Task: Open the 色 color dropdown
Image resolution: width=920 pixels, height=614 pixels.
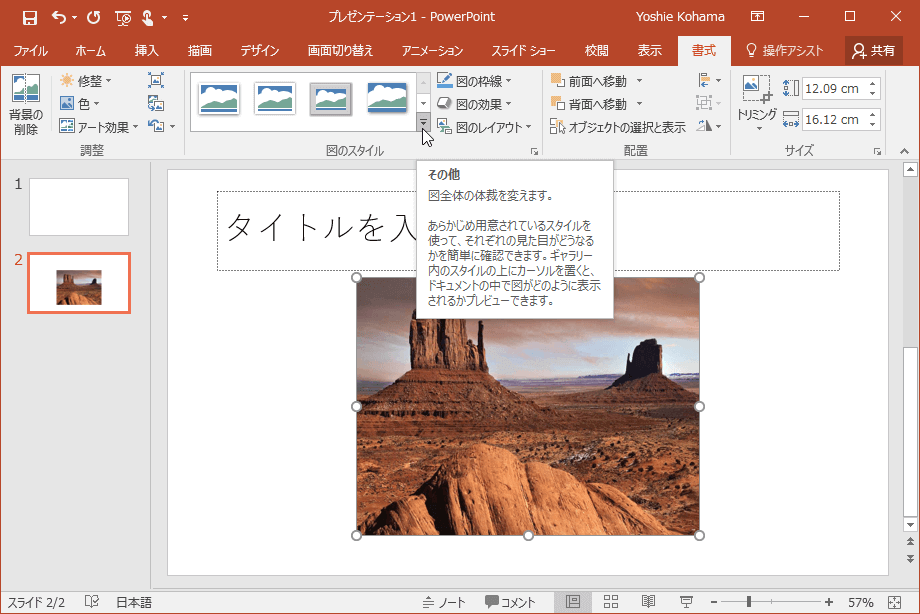Action: (80, 104)
